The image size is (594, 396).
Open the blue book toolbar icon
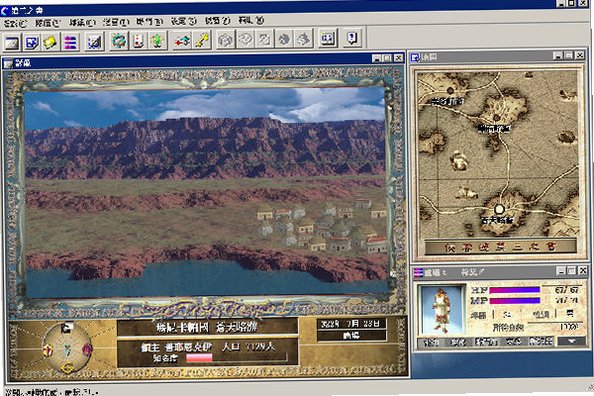327,38
